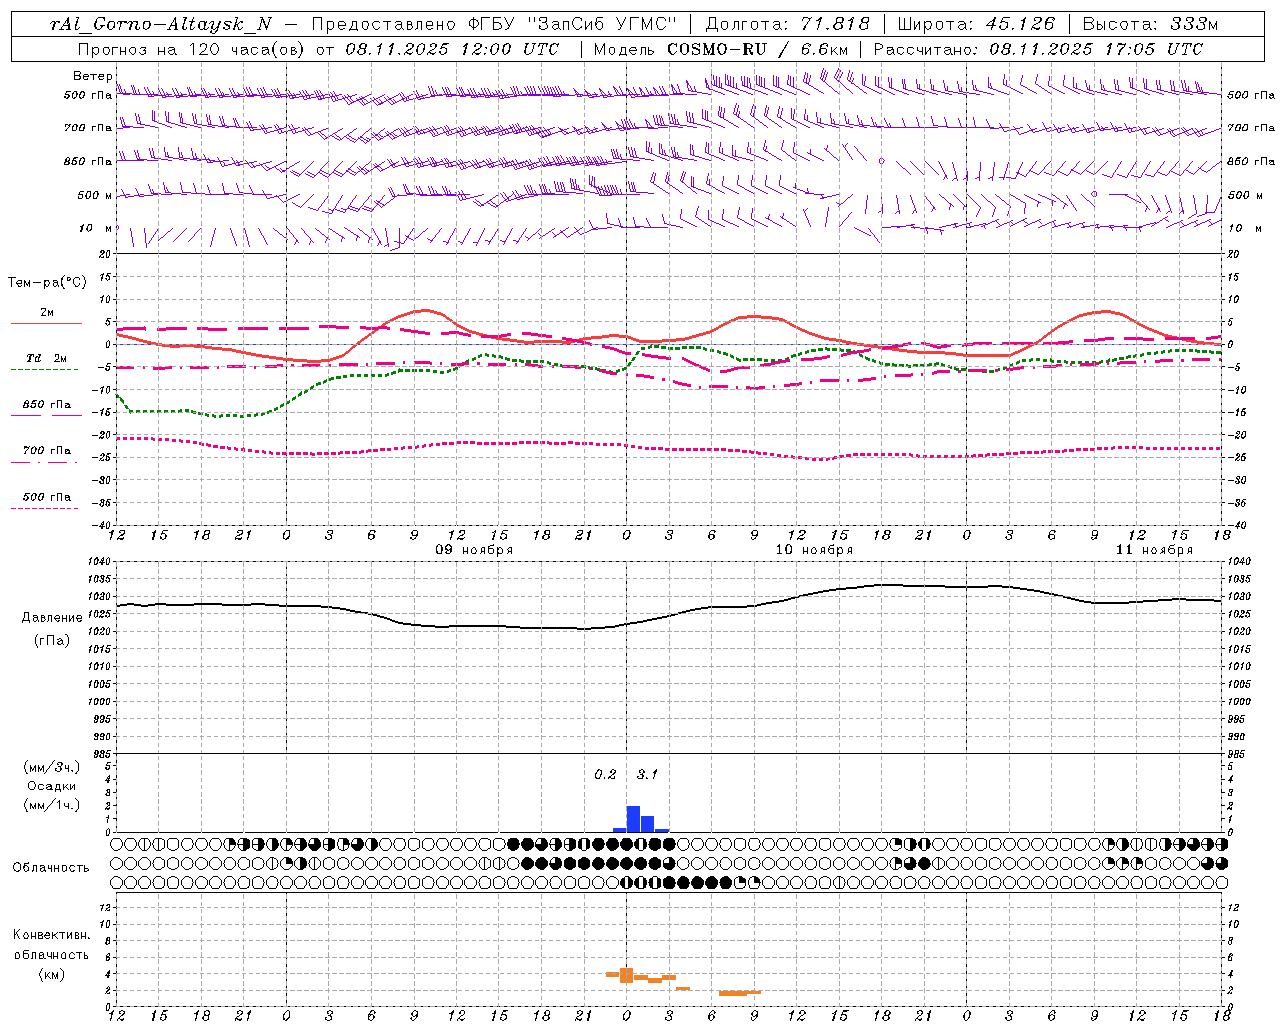Click the Конвективн. label
The image size is (1280, 1024).
[51, 935]
